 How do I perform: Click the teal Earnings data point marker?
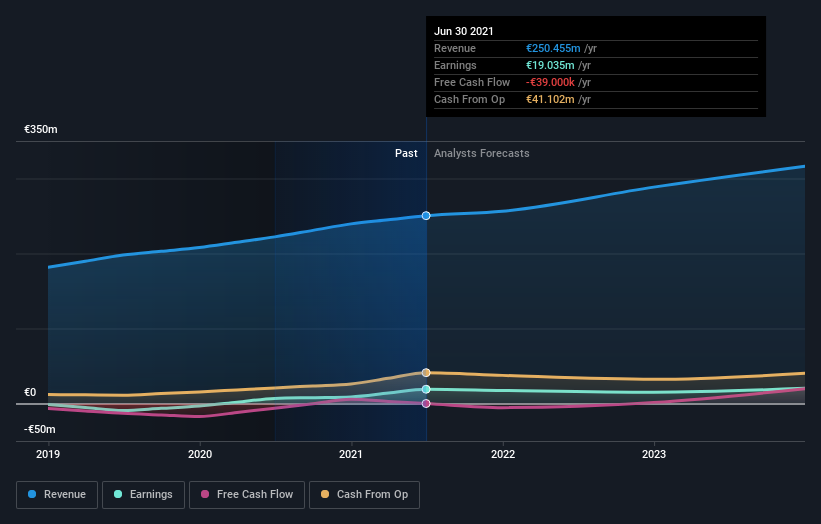coord(426,389)
